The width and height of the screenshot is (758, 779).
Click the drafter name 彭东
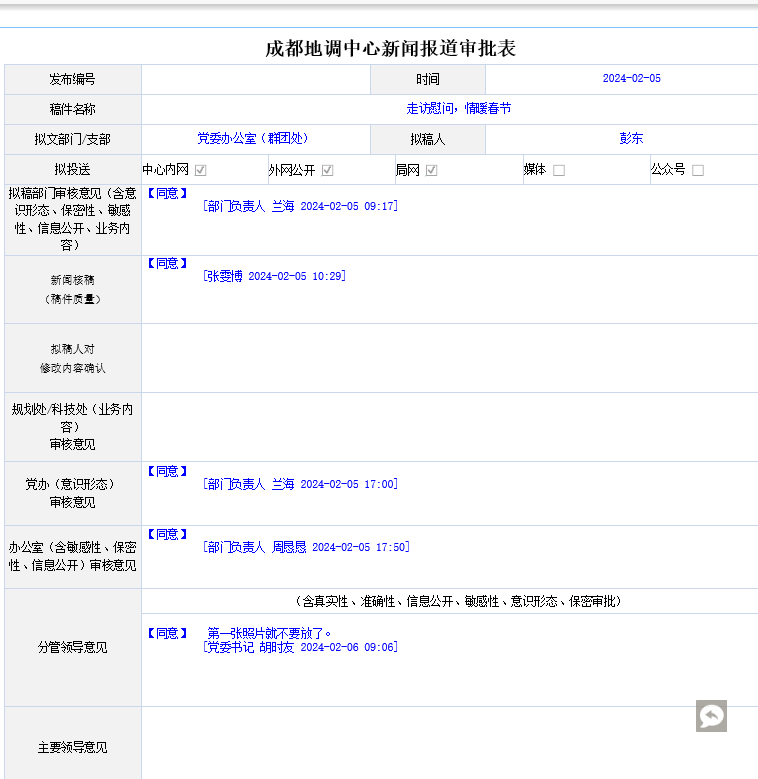point(631,139)
